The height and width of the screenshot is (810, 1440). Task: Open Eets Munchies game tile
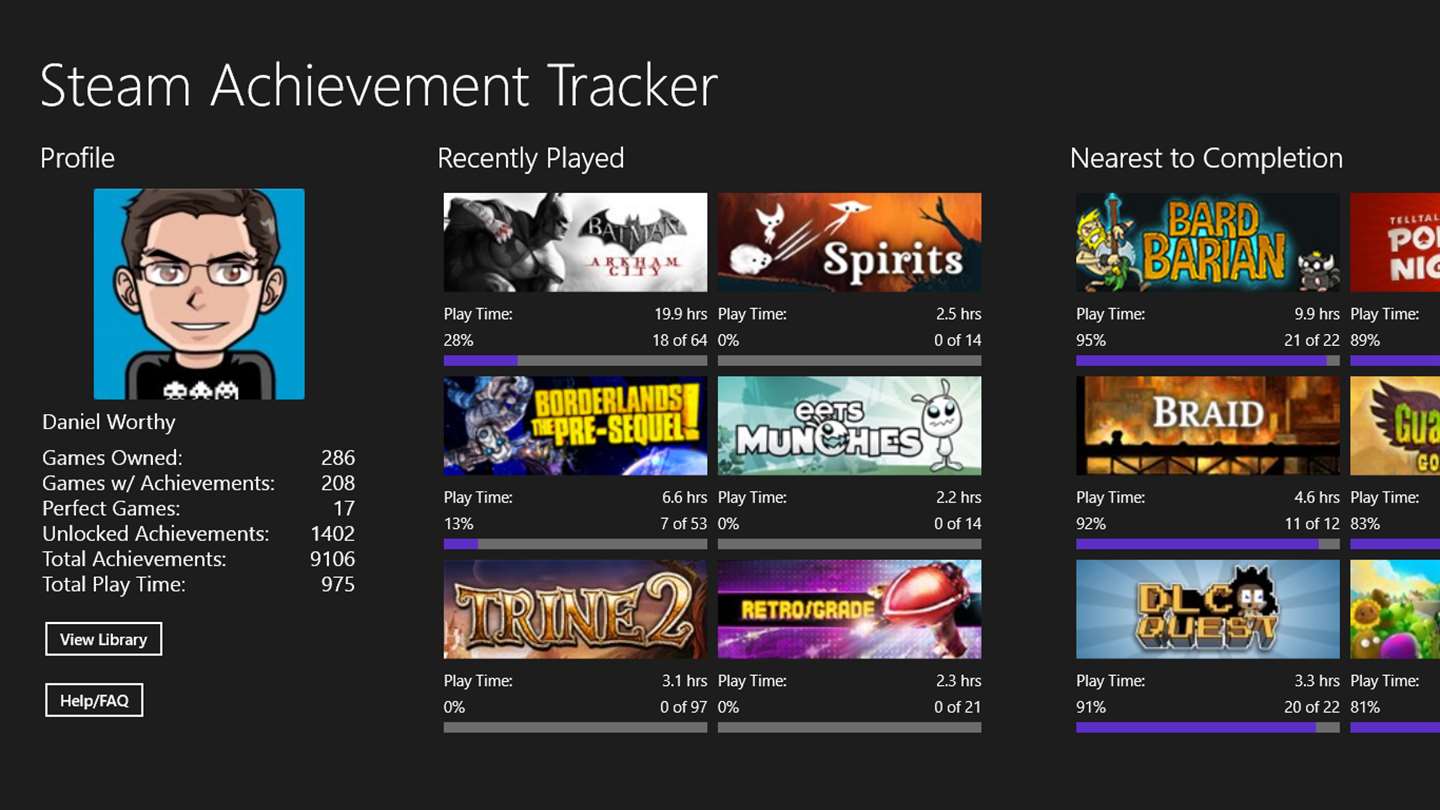(849, 425)
